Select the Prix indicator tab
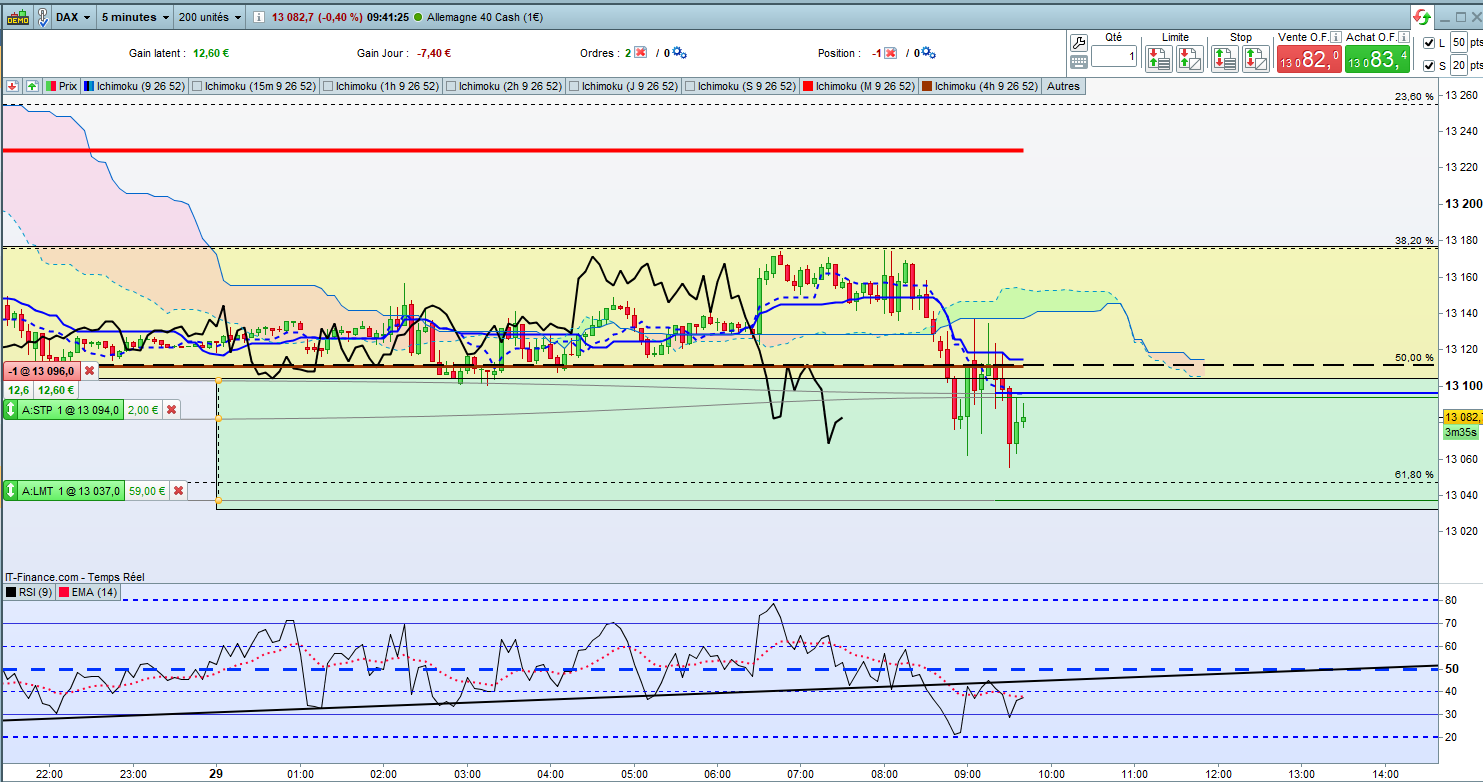The width and height of the screenshot is (1483, 782). click(x=61, y=87)
